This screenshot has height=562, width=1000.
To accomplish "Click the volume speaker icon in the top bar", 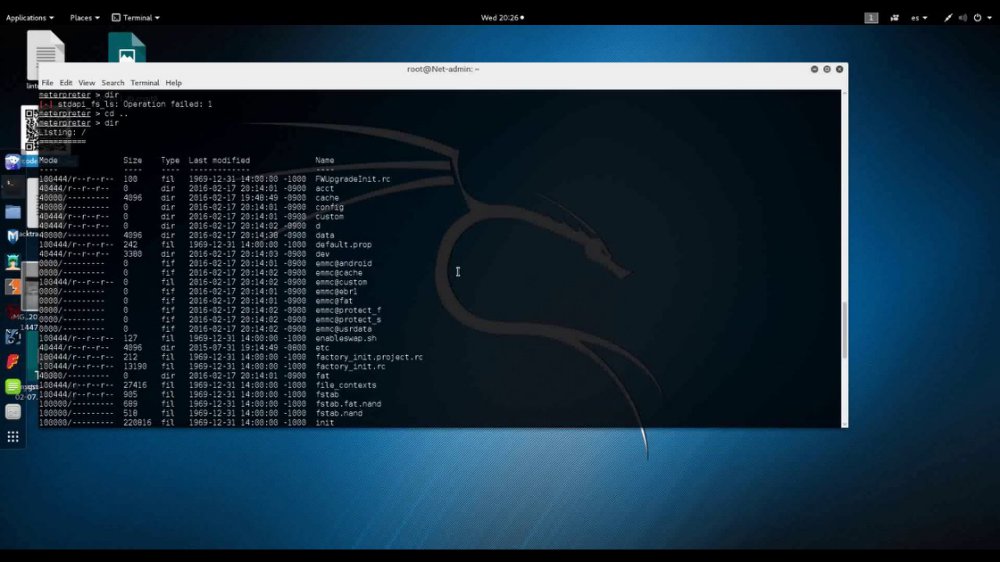I will tap(963, 18).
